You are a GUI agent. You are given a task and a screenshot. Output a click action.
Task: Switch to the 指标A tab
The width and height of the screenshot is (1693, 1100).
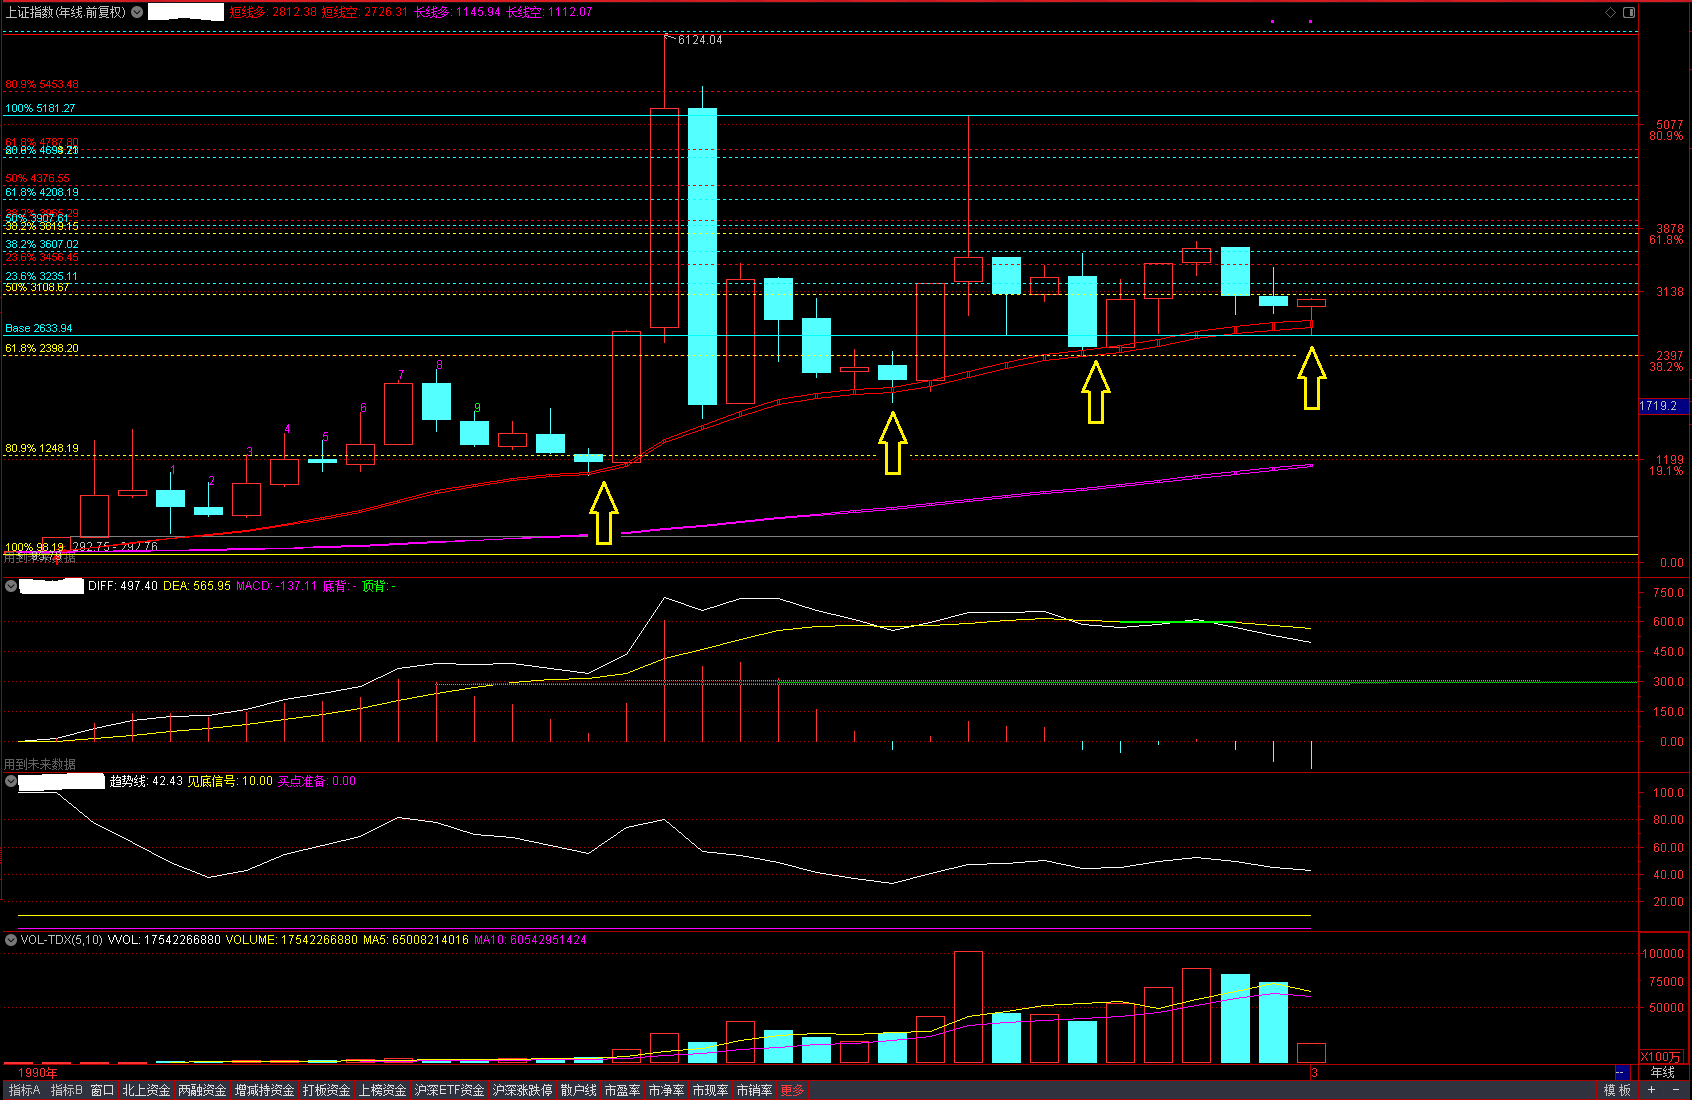click(24, 1090)
